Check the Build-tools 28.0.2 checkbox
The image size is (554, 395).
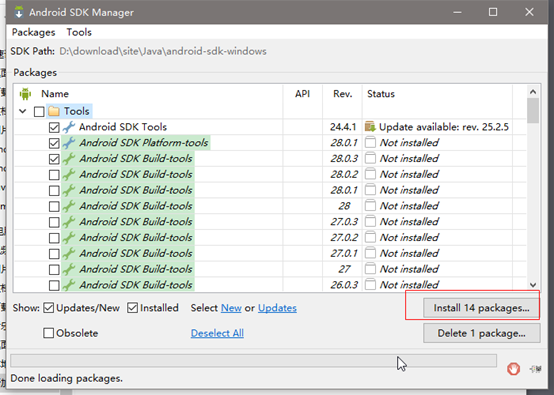point(54,175)
